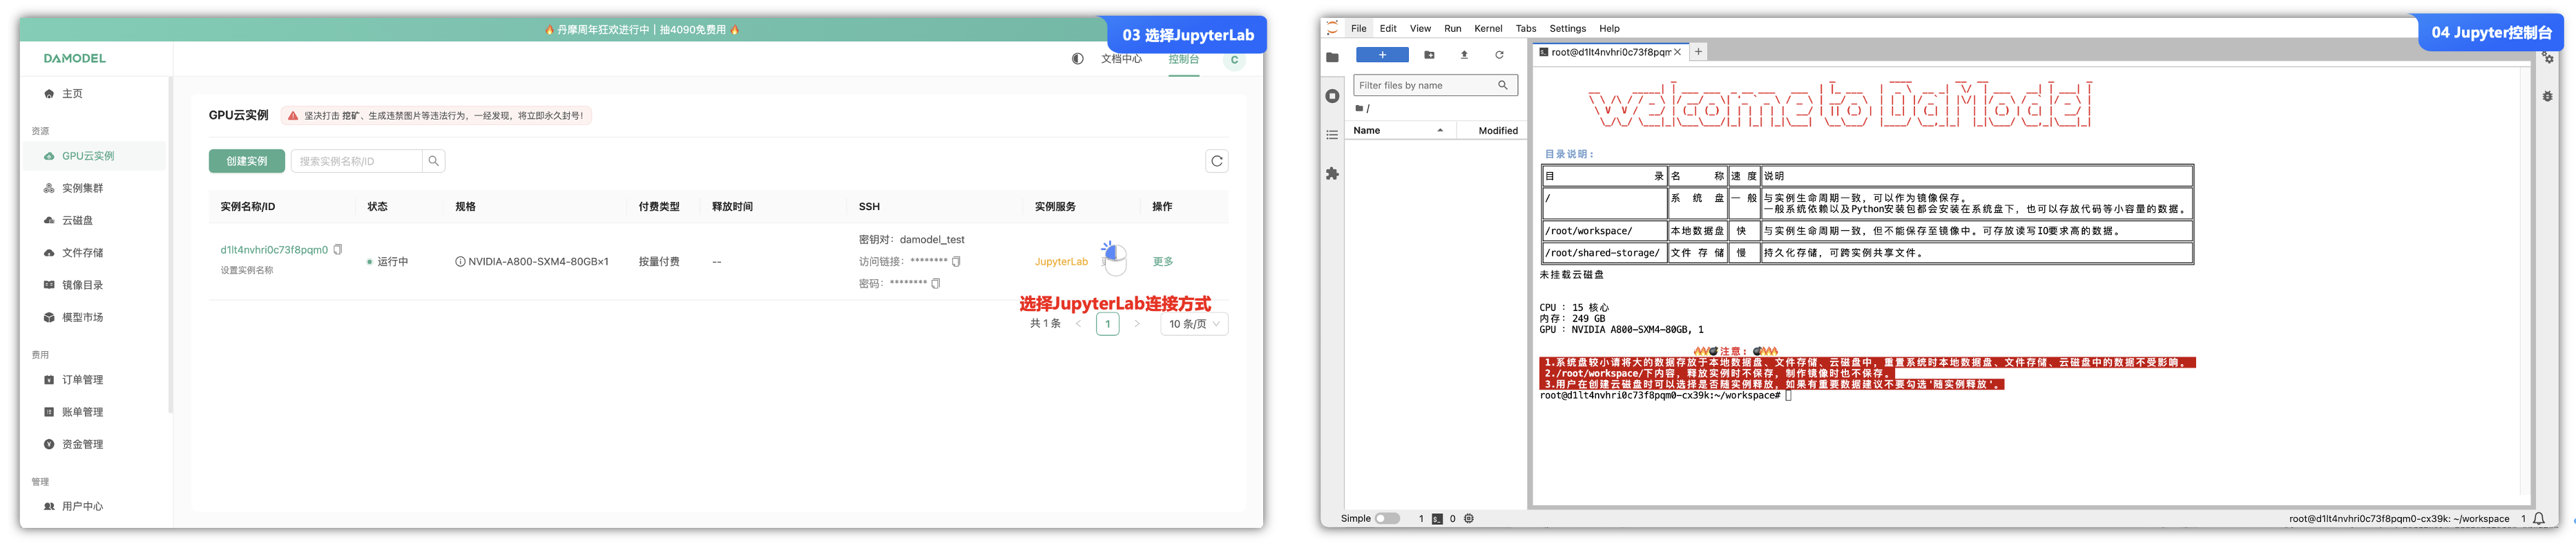Image resolution: width=2576 pixels, height=546 pixels.
Task: Open the File Browser sidebar icon
Action: (1332, 57)
